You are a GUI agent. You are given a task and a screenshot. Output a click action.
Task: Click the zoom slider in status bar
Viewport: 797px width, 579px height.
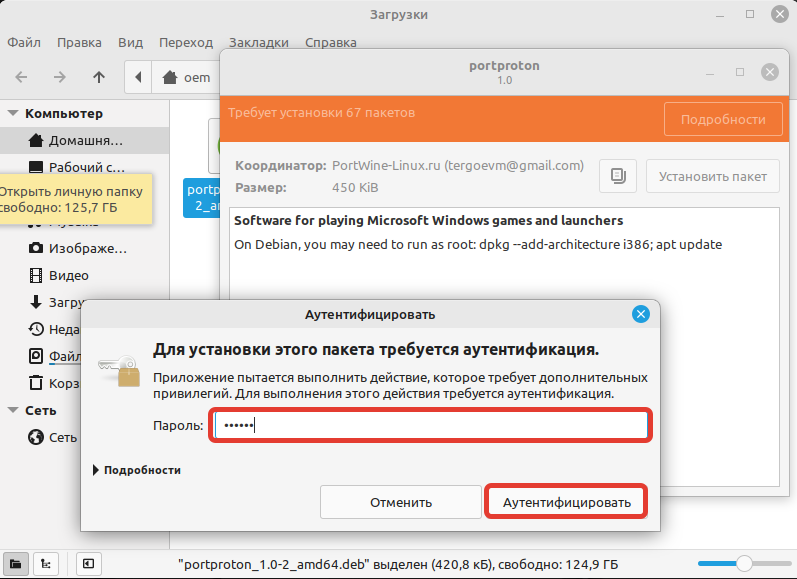coord(744,563)
